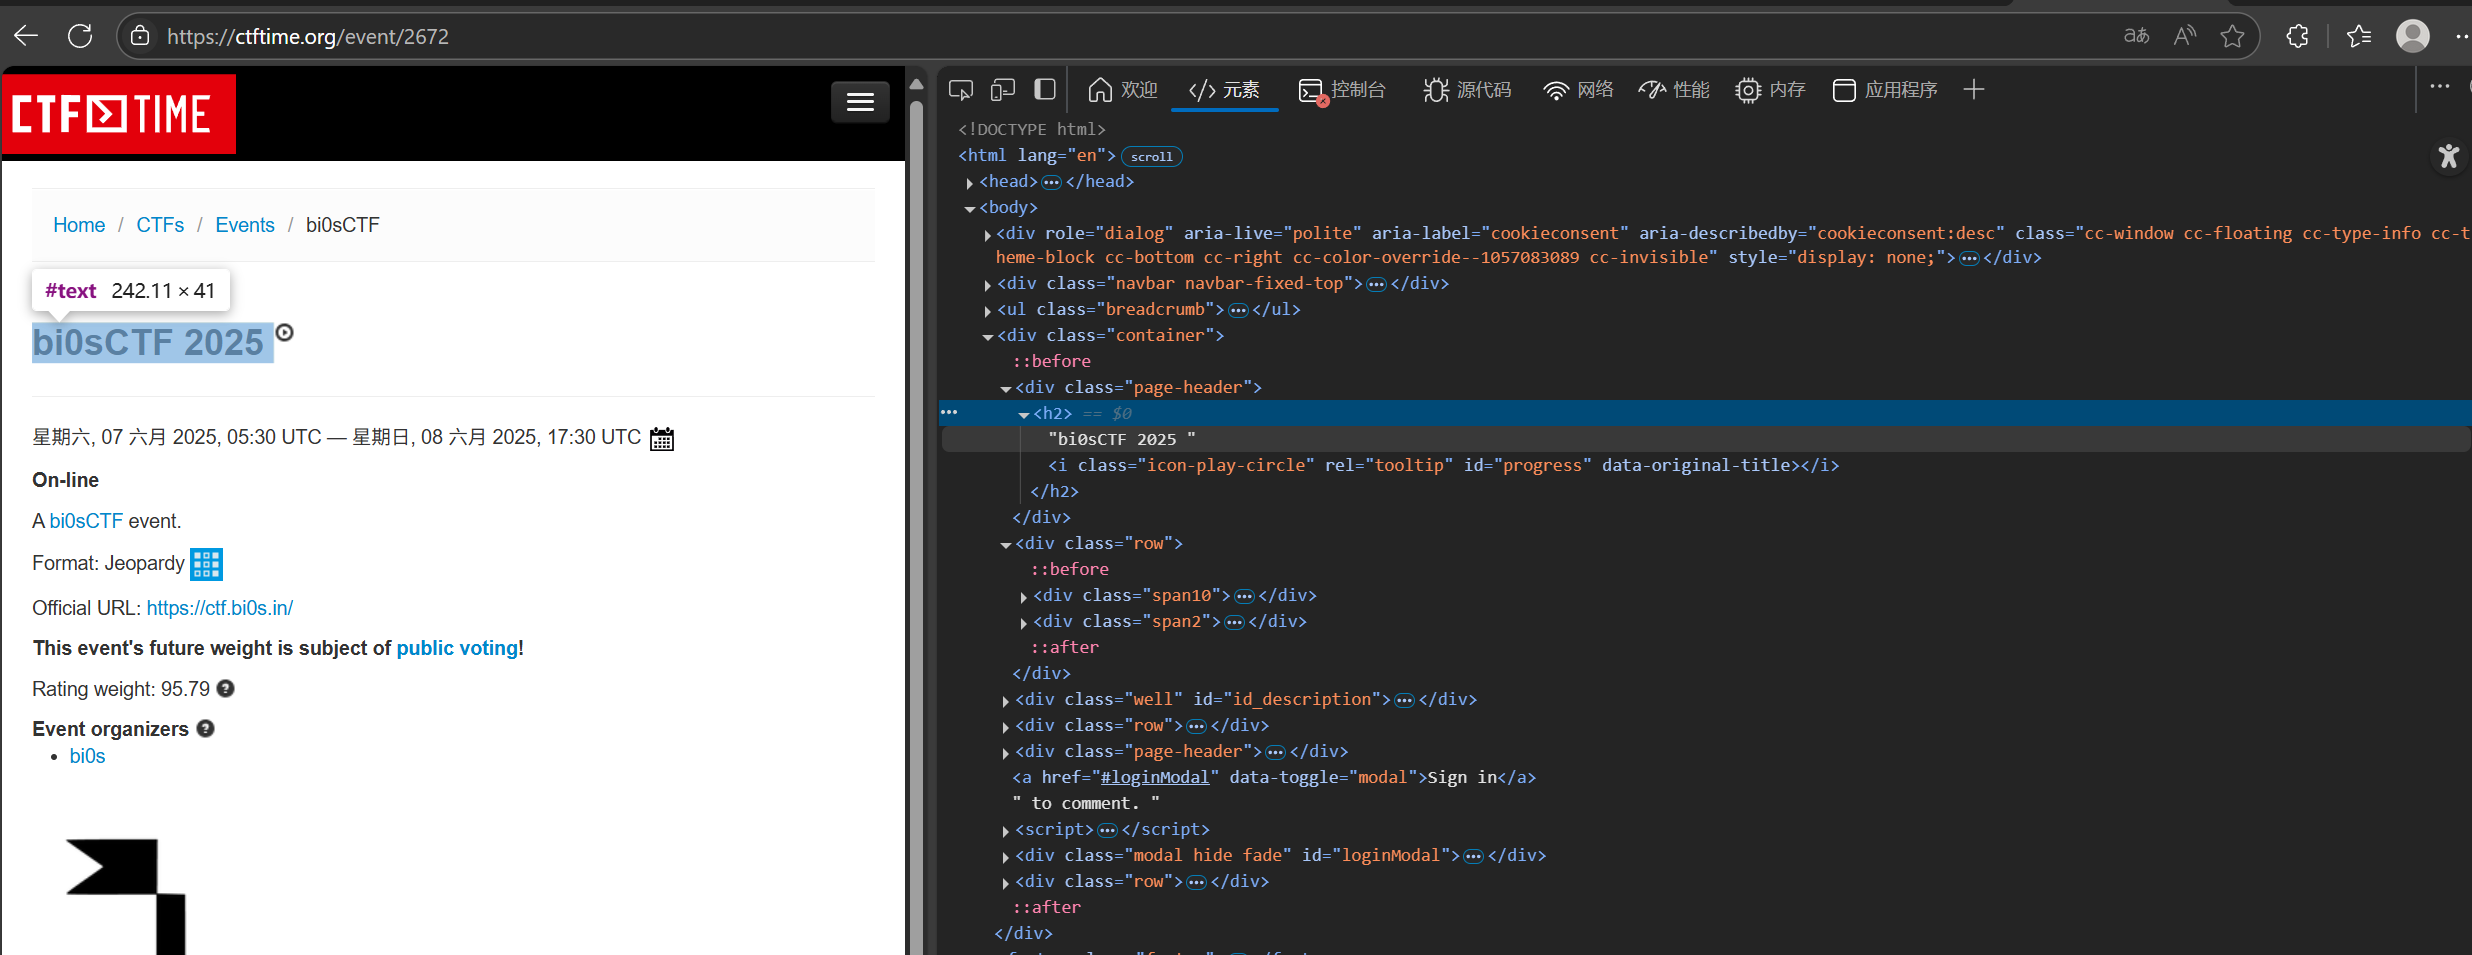Open the user profile avatar
This screenshot has height=955, width=2472.
(x=2413, y=36)
